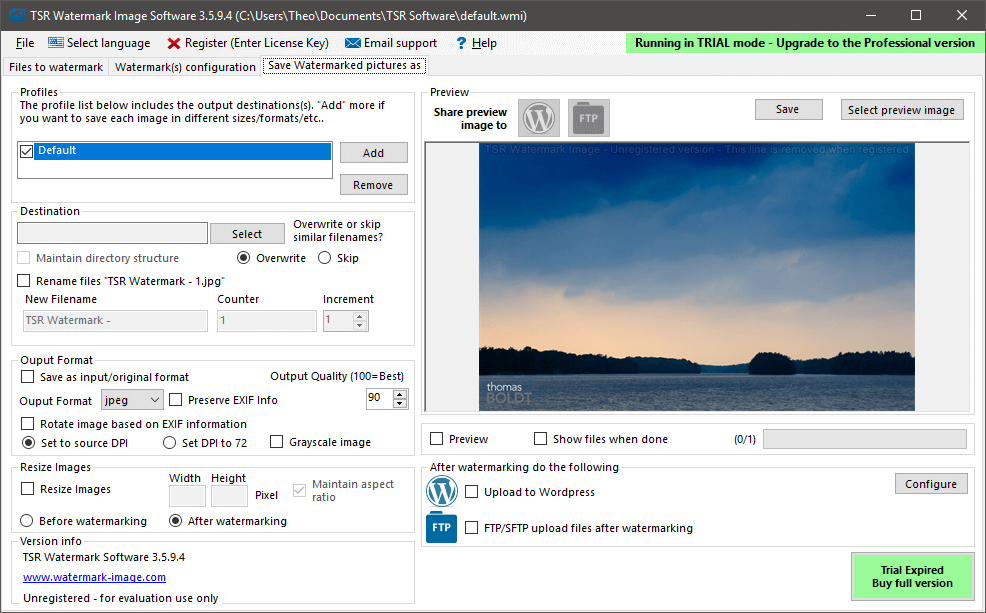Click the US flag language icon
Image resolution: width=986 pixels, height=613 pixels.
56,43
